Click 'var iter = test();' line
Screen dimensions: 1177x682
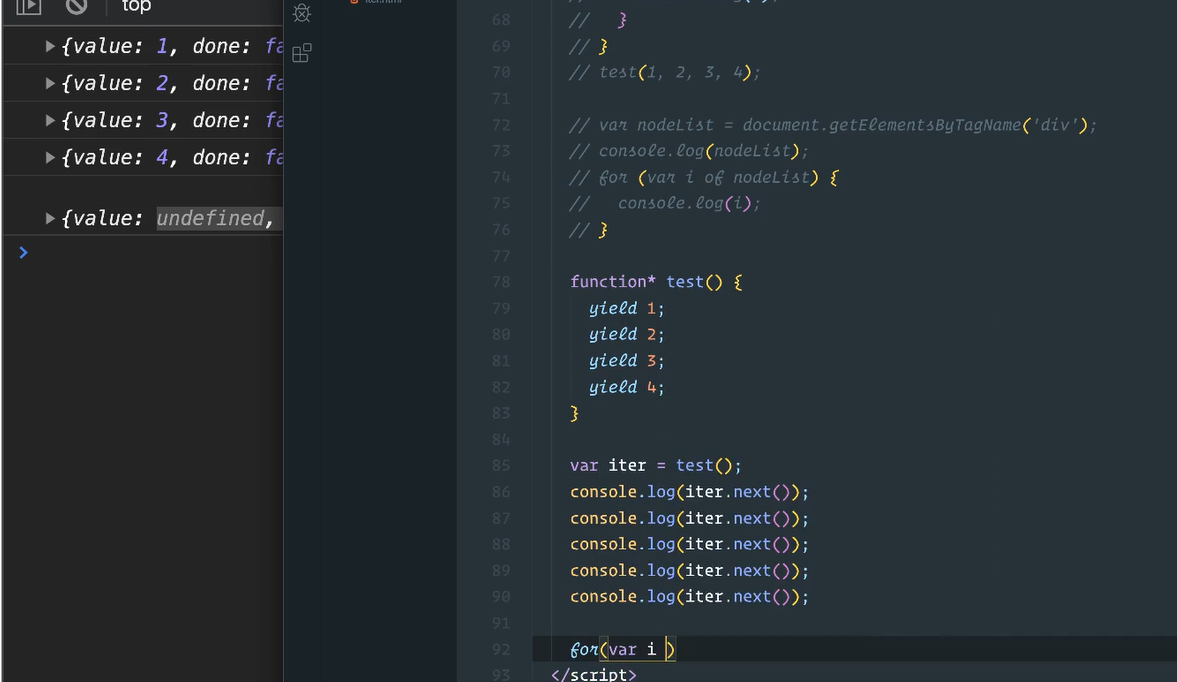655,466
